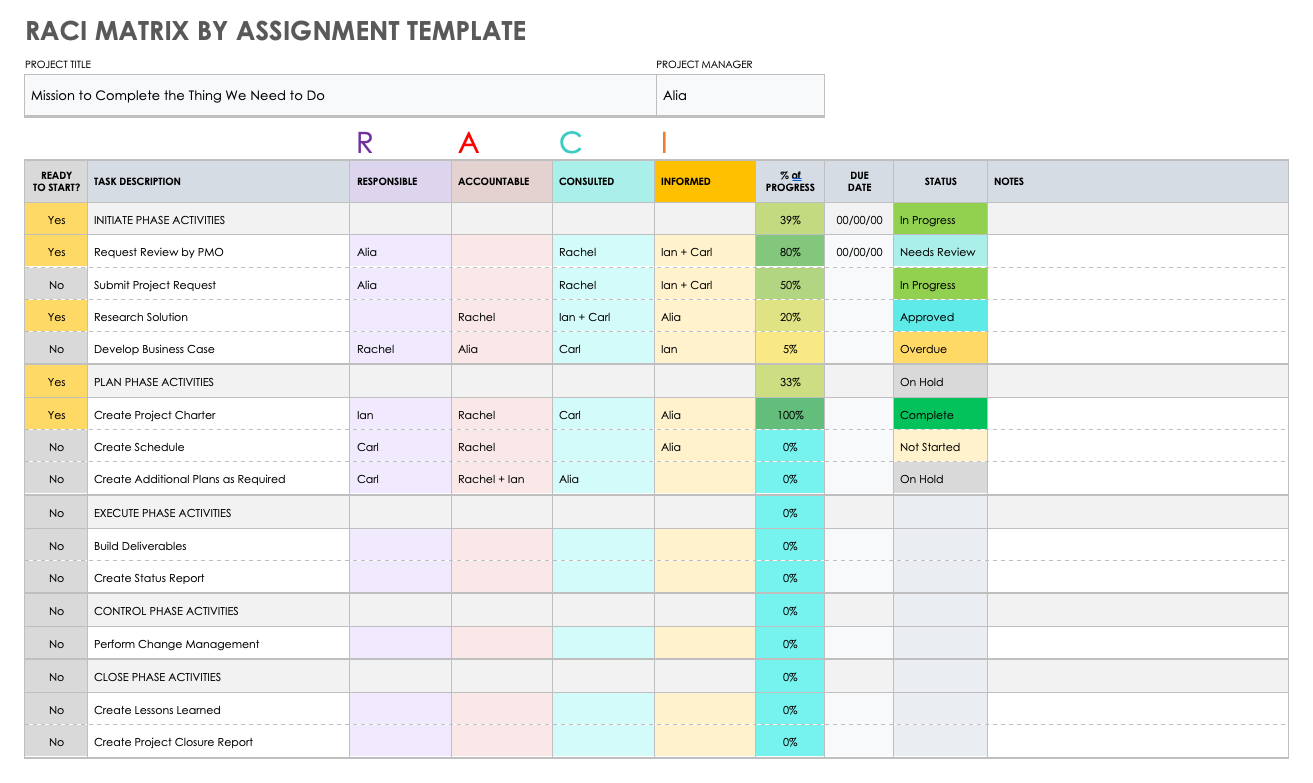Select the INFORMED column header
Image resolution: width=1313 pixels, height=783 pixels.
coord(704,182)
